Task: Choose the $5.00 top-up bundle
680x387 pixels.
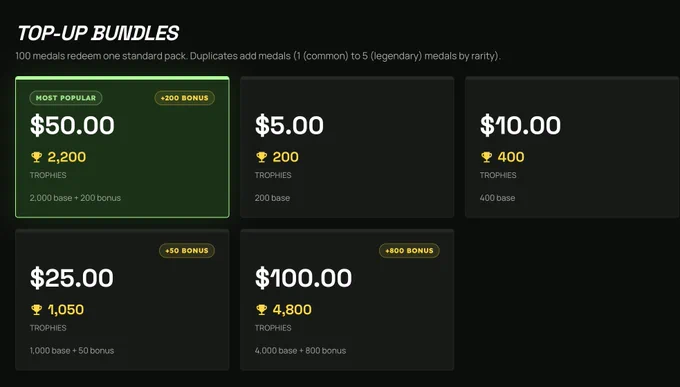Action: pos(347,147)
